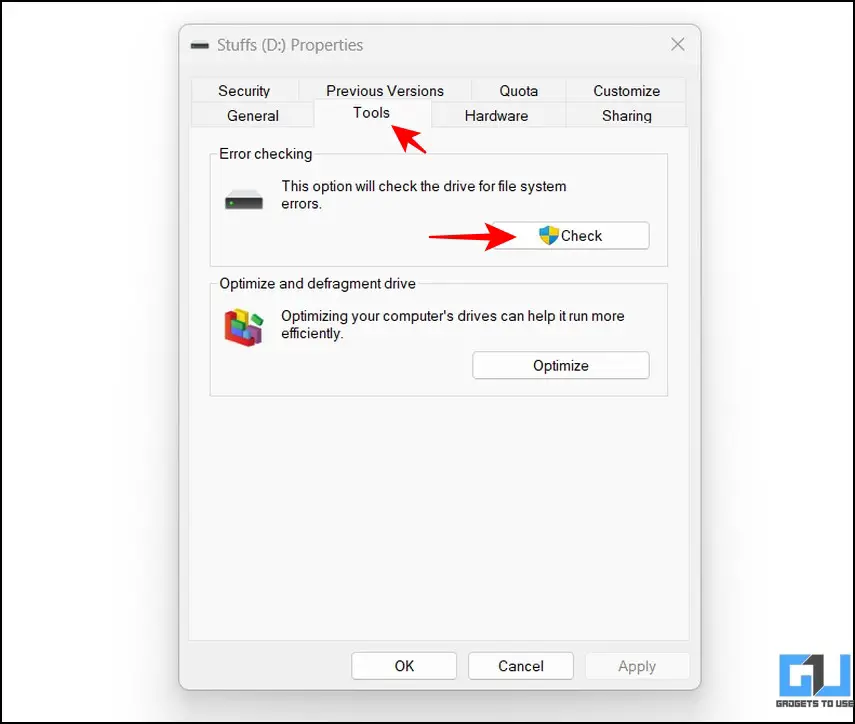Open the Previous Versions tab
Screen dimensions: 855x724
tap(384, 90)
